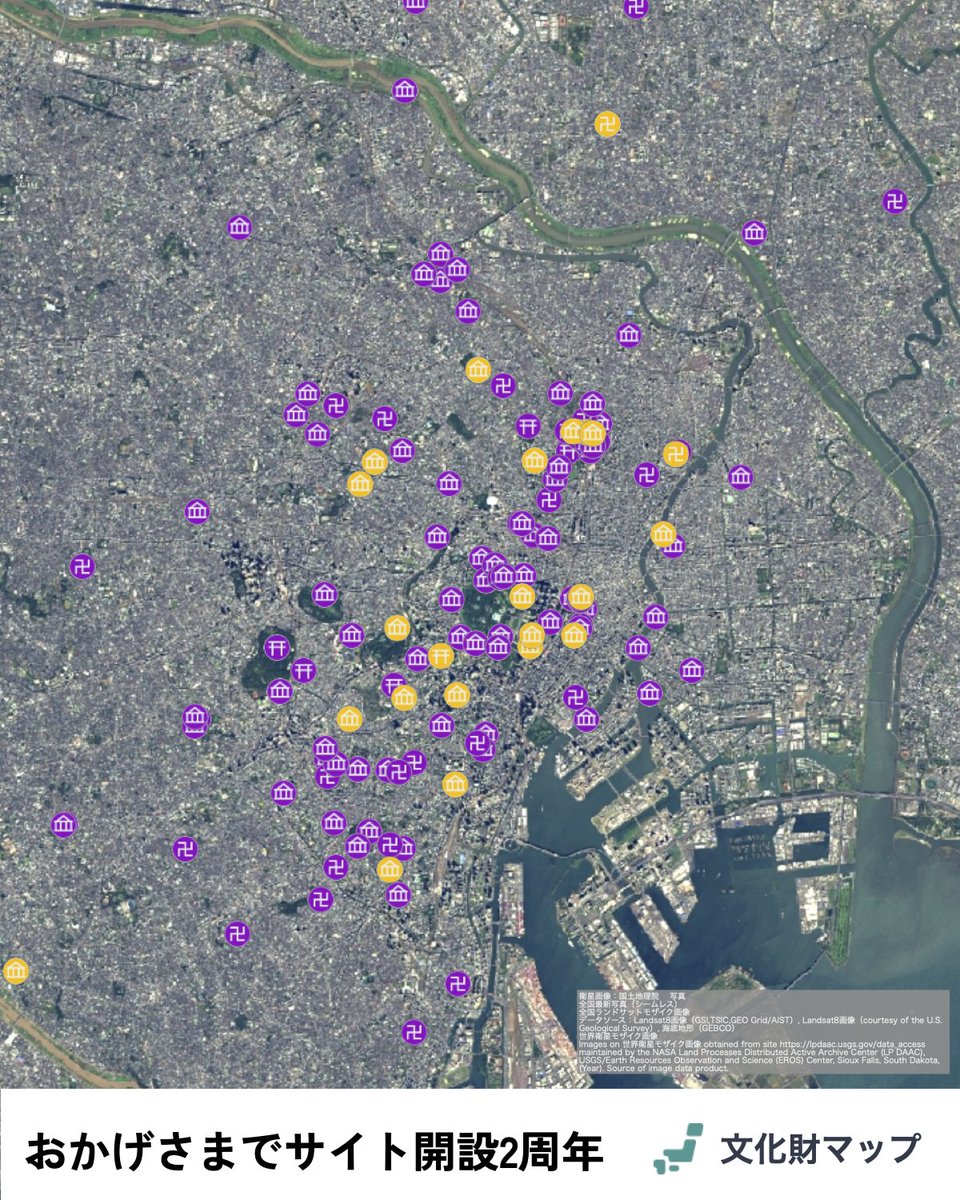This screenshot has width=960, height=1200.
Task: Click attribution line 衛星画像：国土地理院 写真
Action: coord(632,997)
